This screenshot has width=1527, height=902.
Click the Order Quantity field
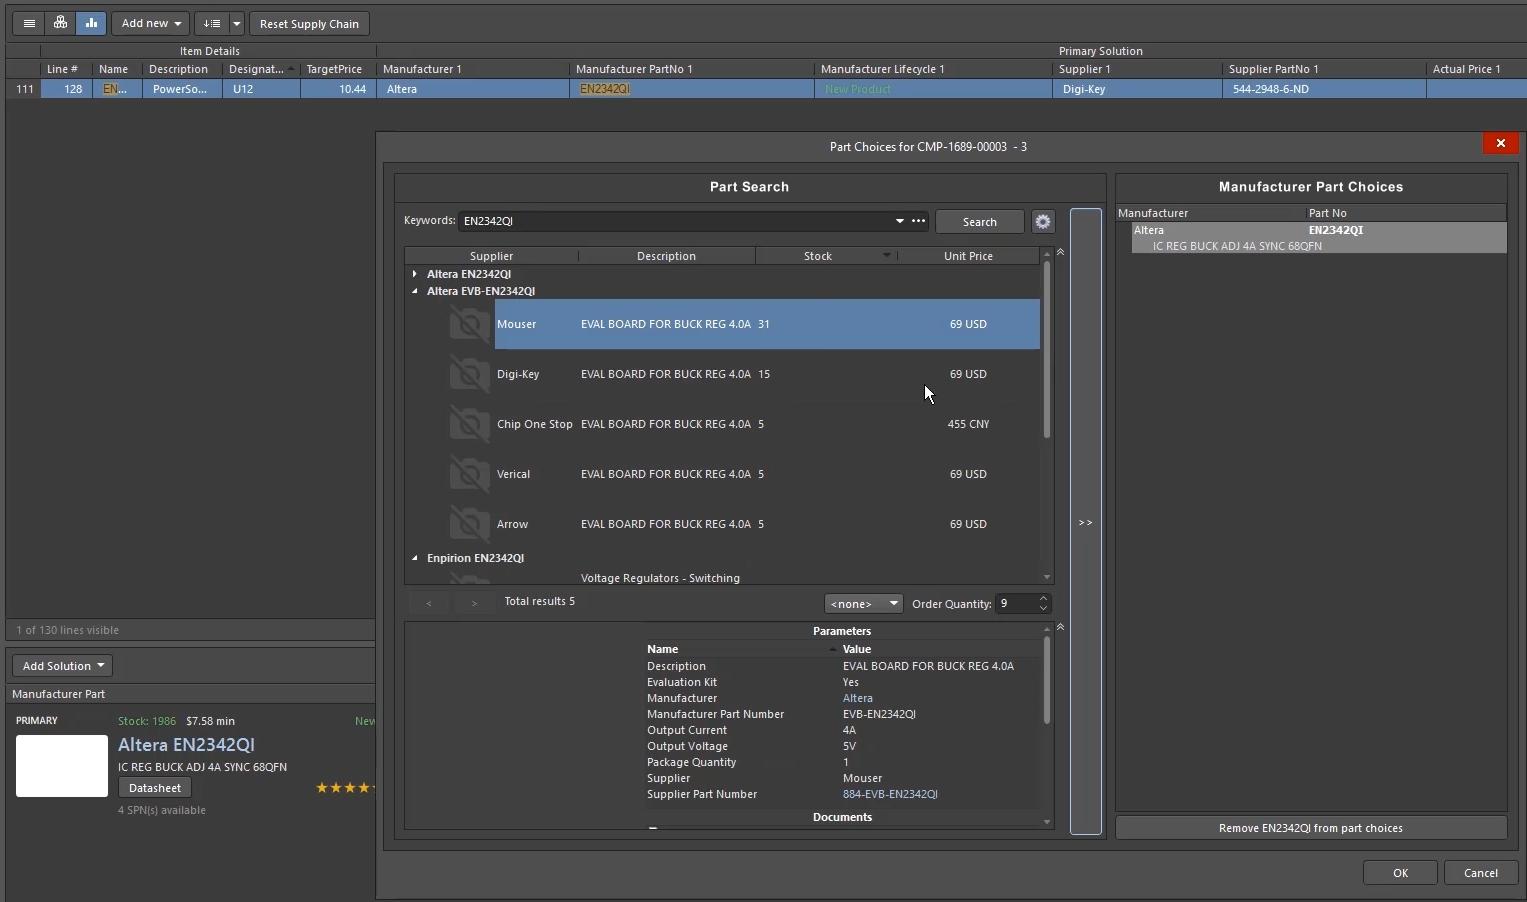tap(1015, 604)
